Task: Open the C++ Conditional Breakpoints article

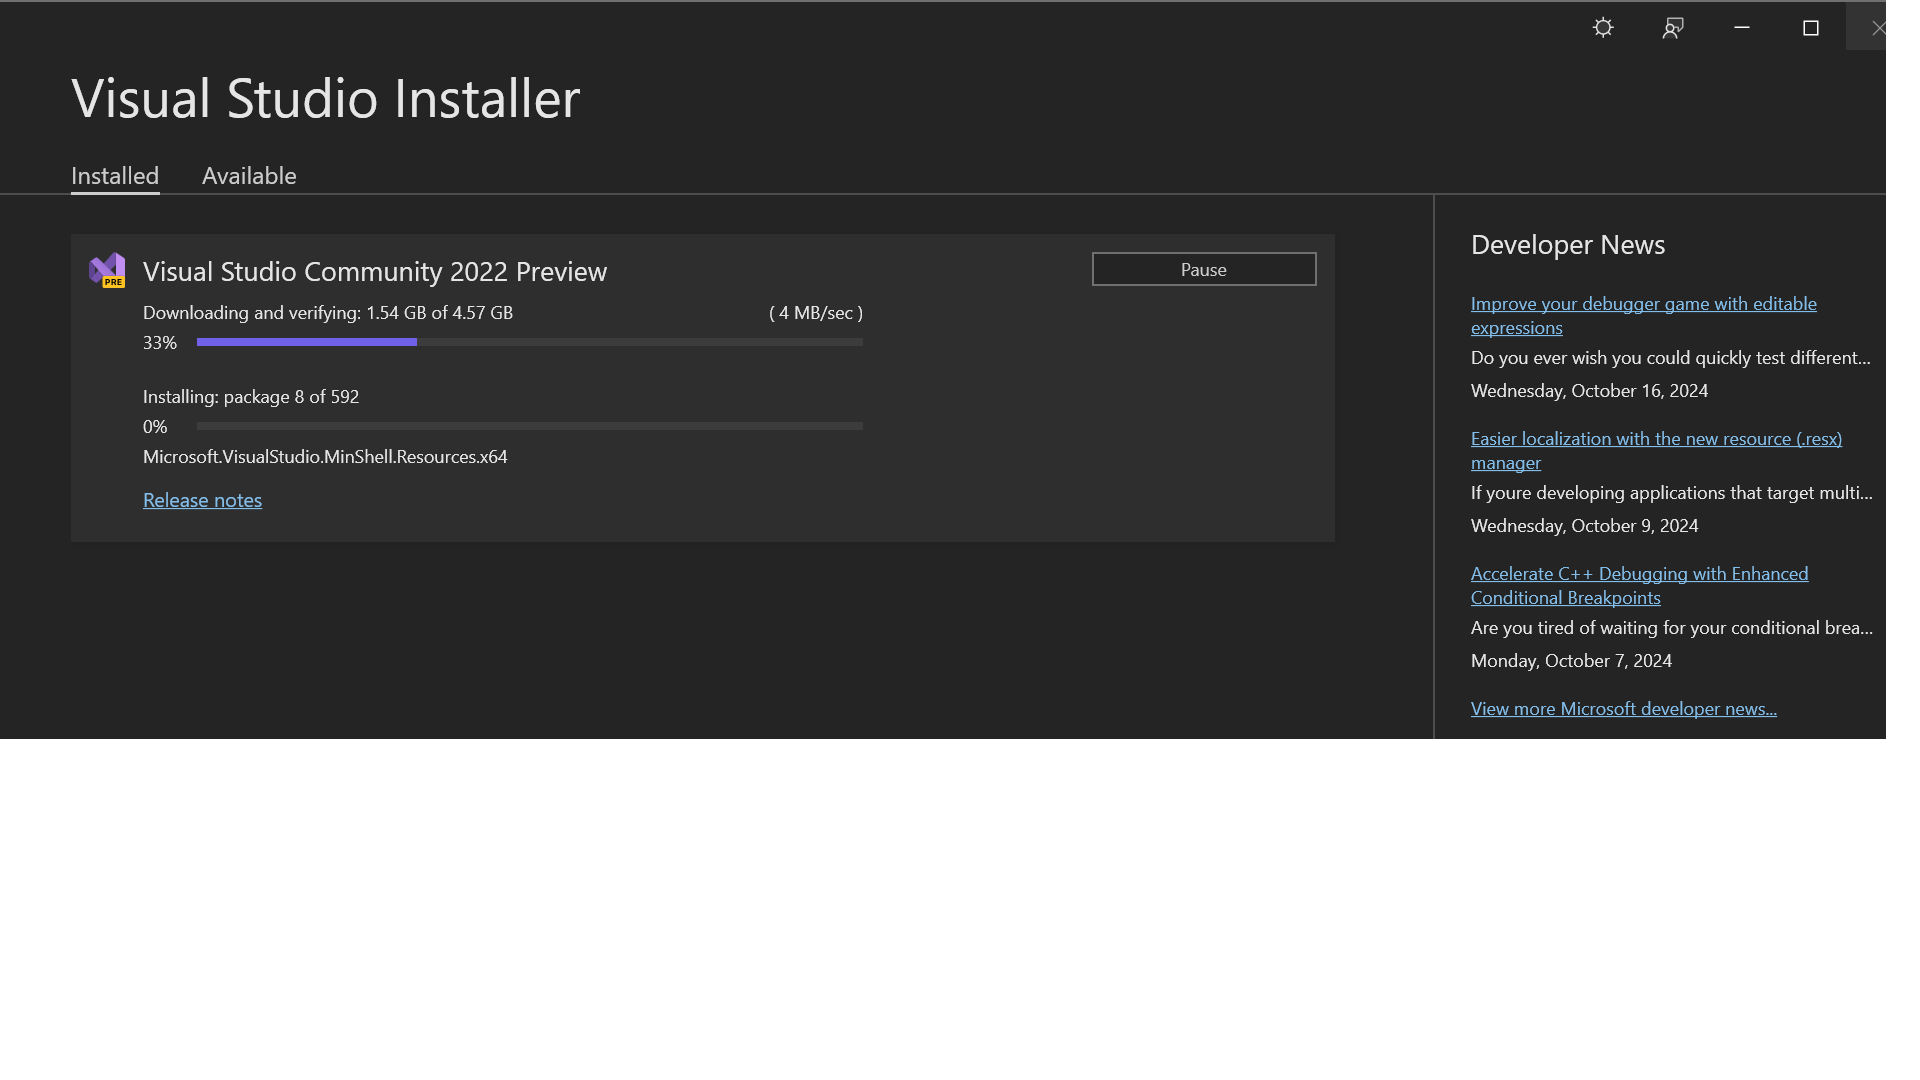Action: pos(1639,585)
